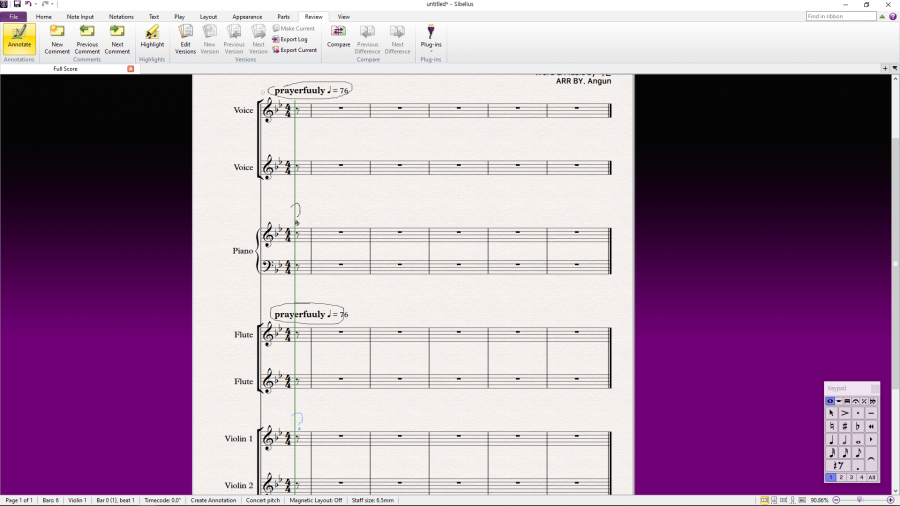The image size is (900, 506).
Task: Switch to the Parts ribbon tab
Action: tap(284, 17)
